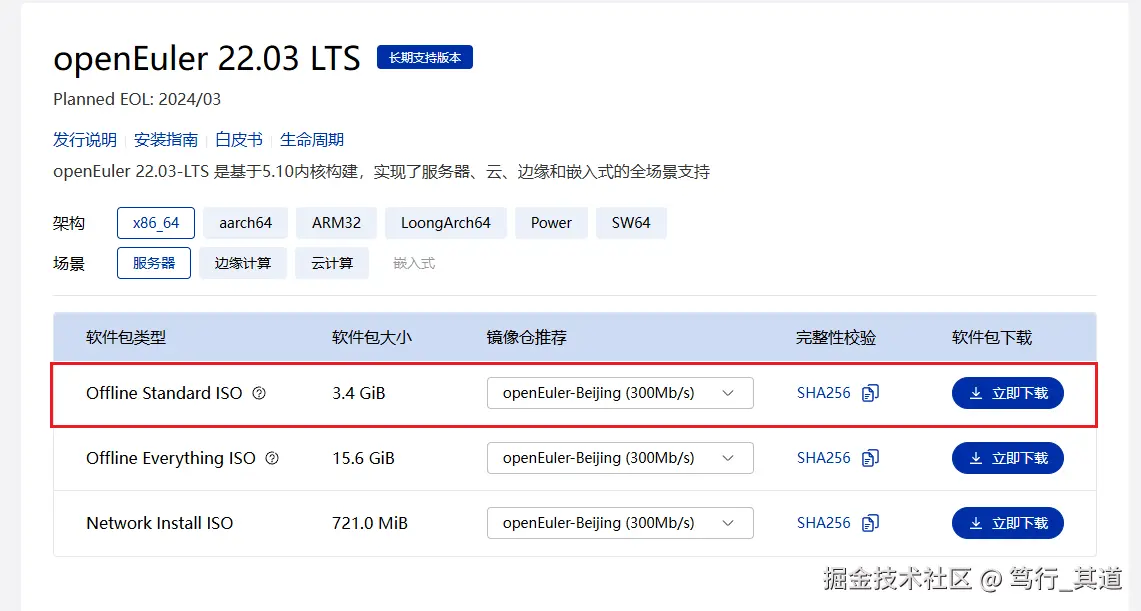Download the Offline Standard ISO via 立即下载

1008,393
